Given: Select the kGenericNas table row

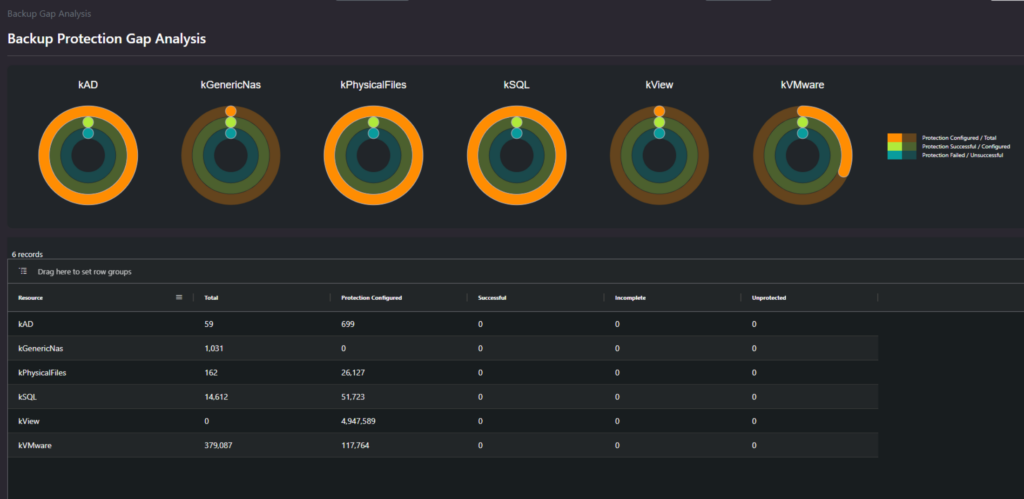Looking at the screenshot, I should [x=443, y=349].
